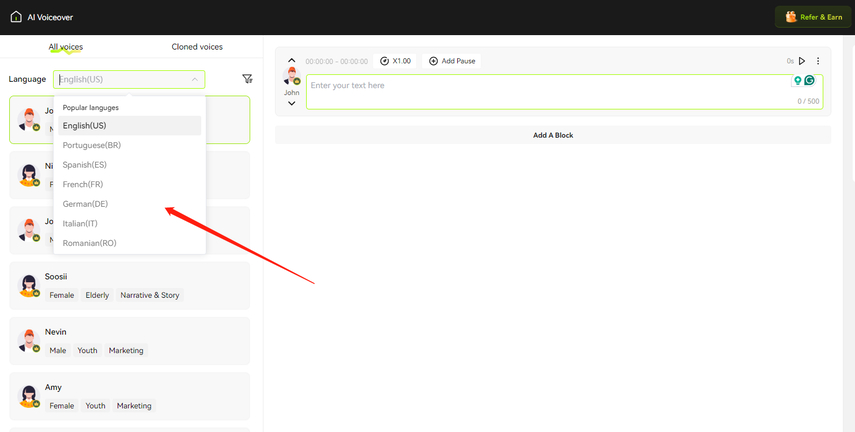Open the voice filter funnel icon

248,79
